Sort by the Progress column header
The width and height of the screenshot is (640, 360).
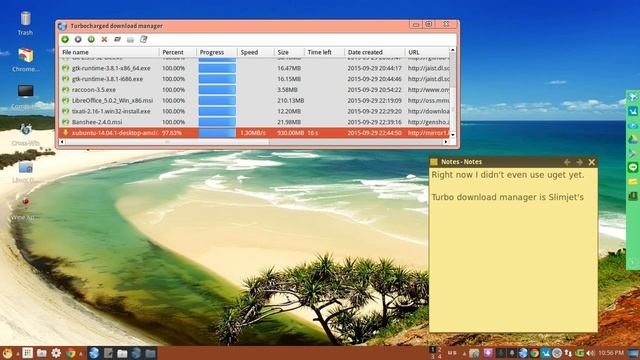(x=217, y=52)
